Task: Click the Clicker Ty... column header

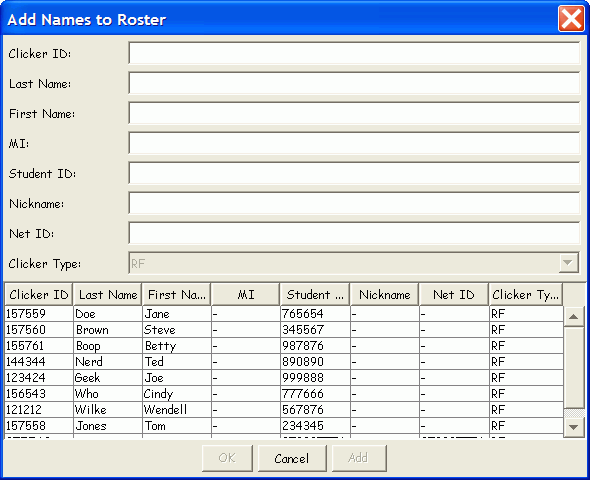Action: click(526, 295)
